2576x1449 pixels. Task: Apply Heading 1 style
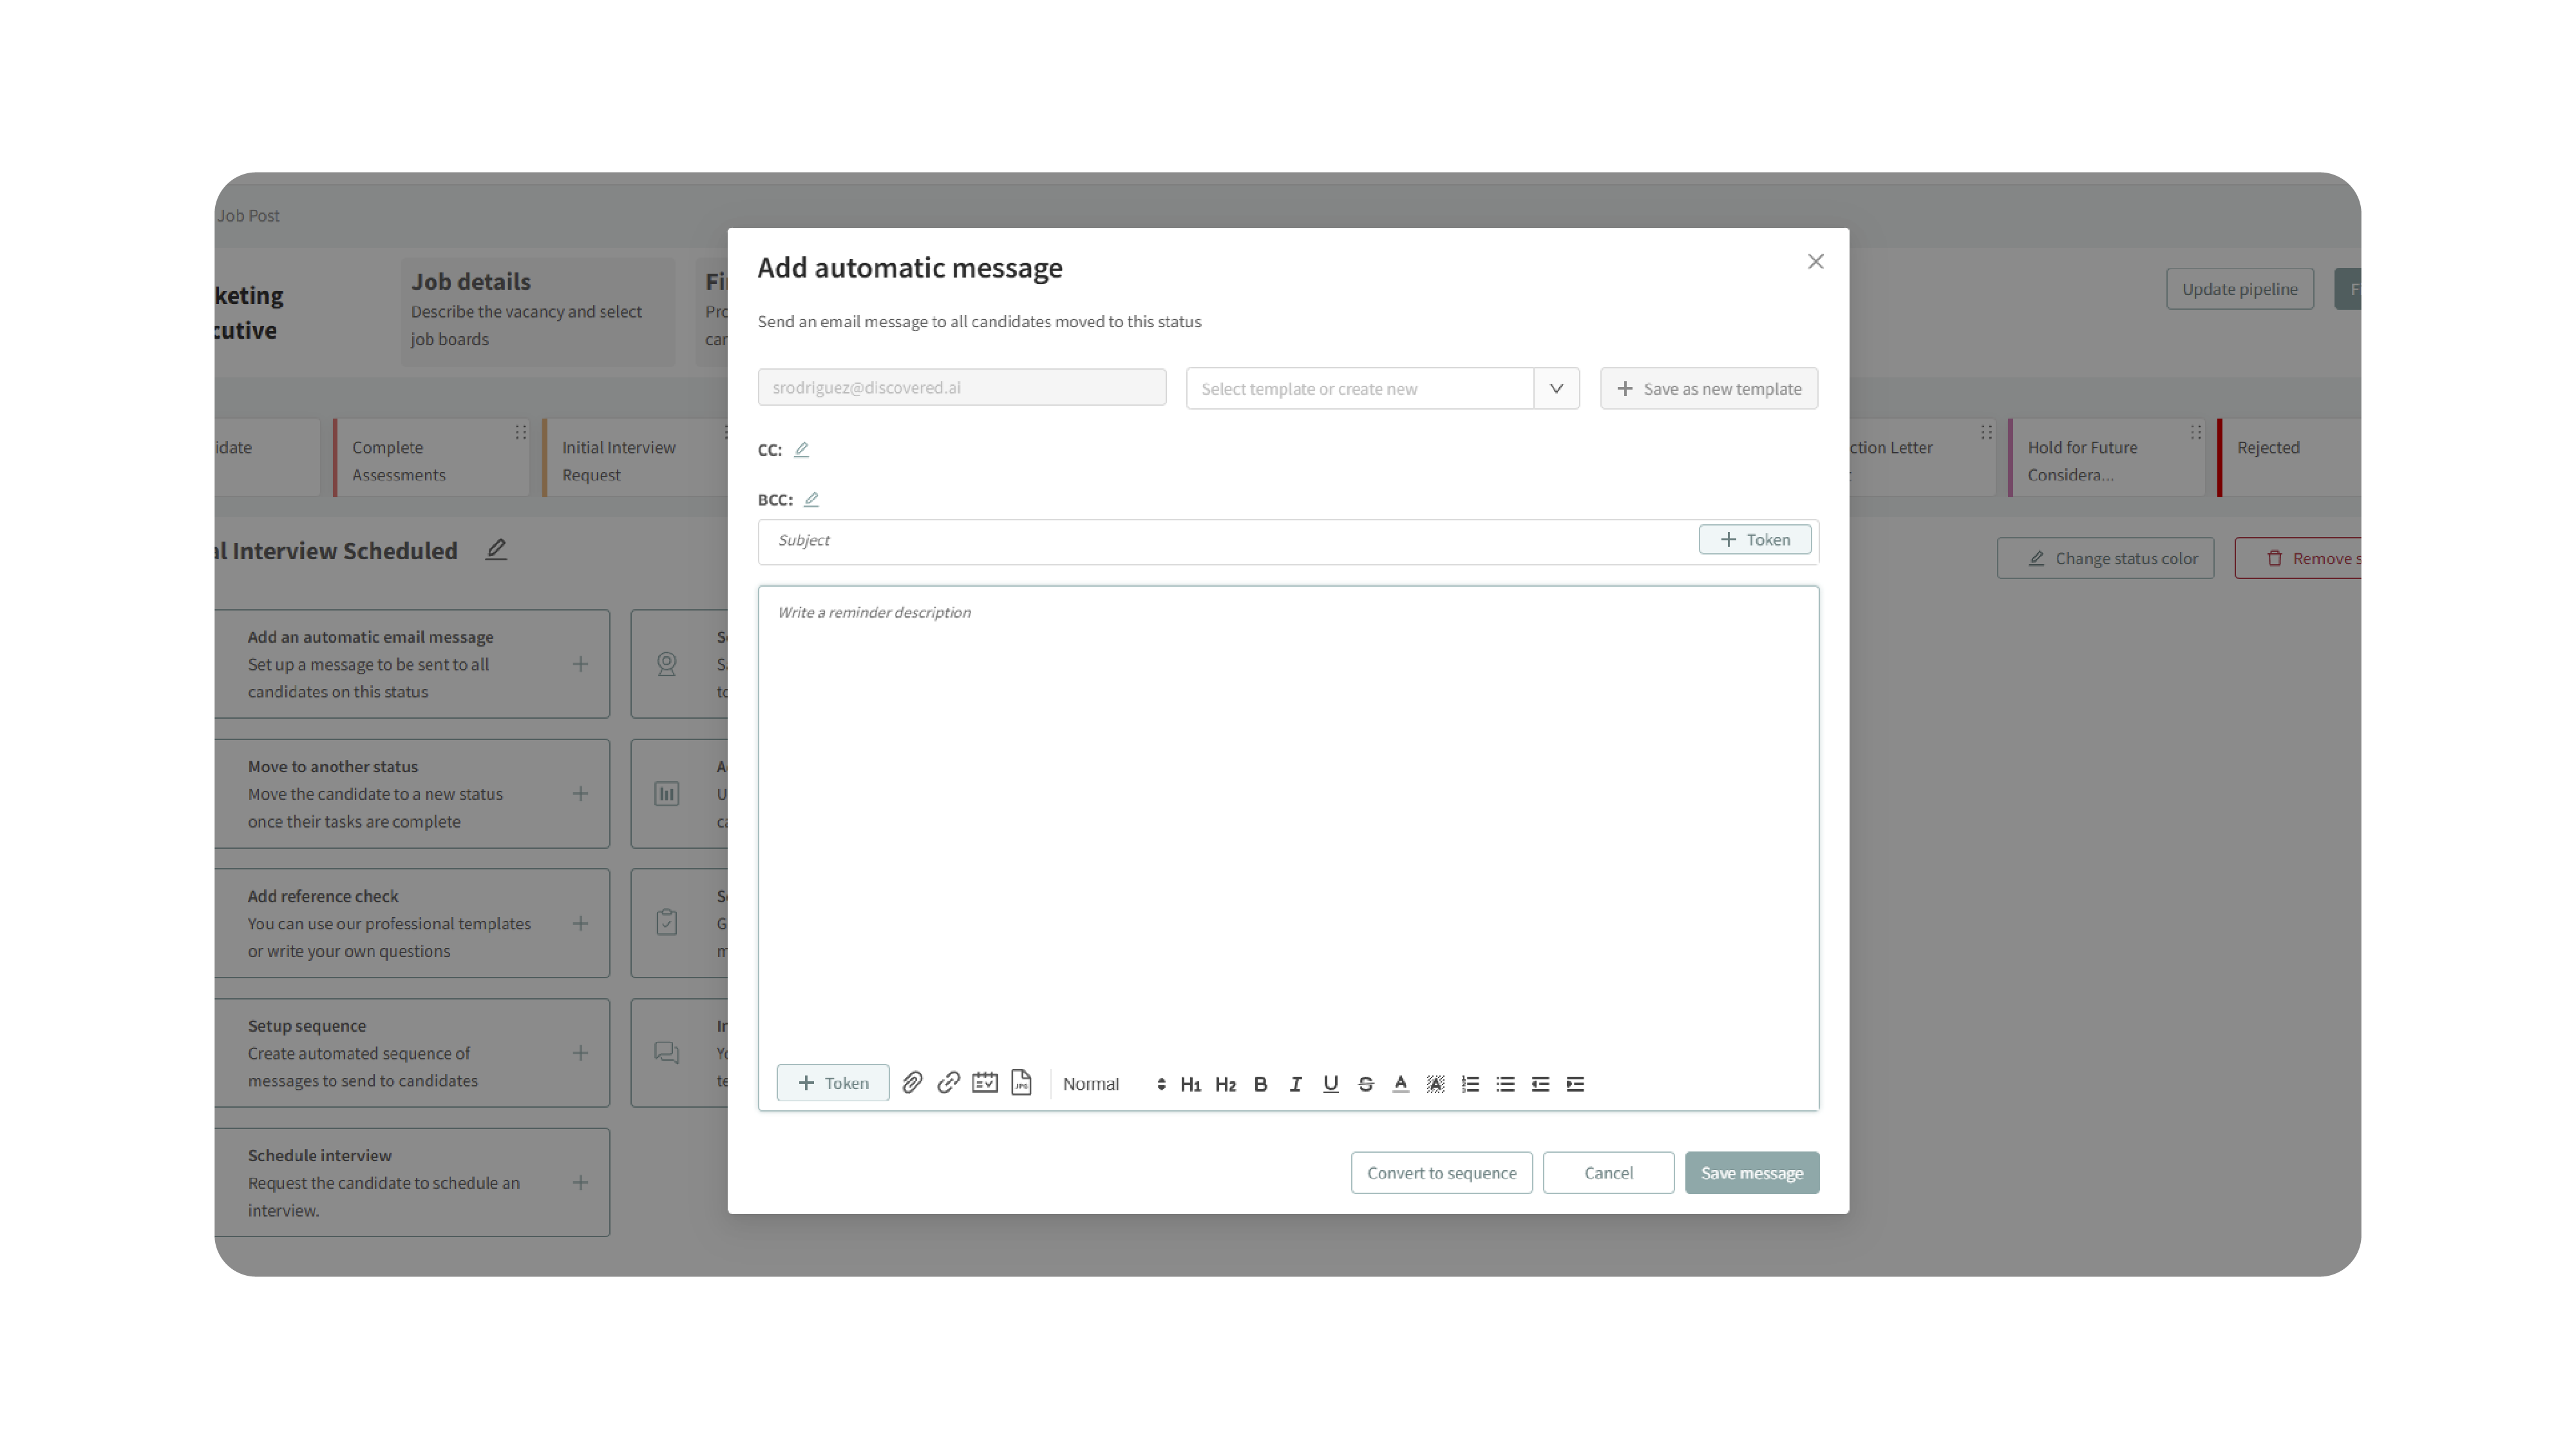point(1190,1084)
